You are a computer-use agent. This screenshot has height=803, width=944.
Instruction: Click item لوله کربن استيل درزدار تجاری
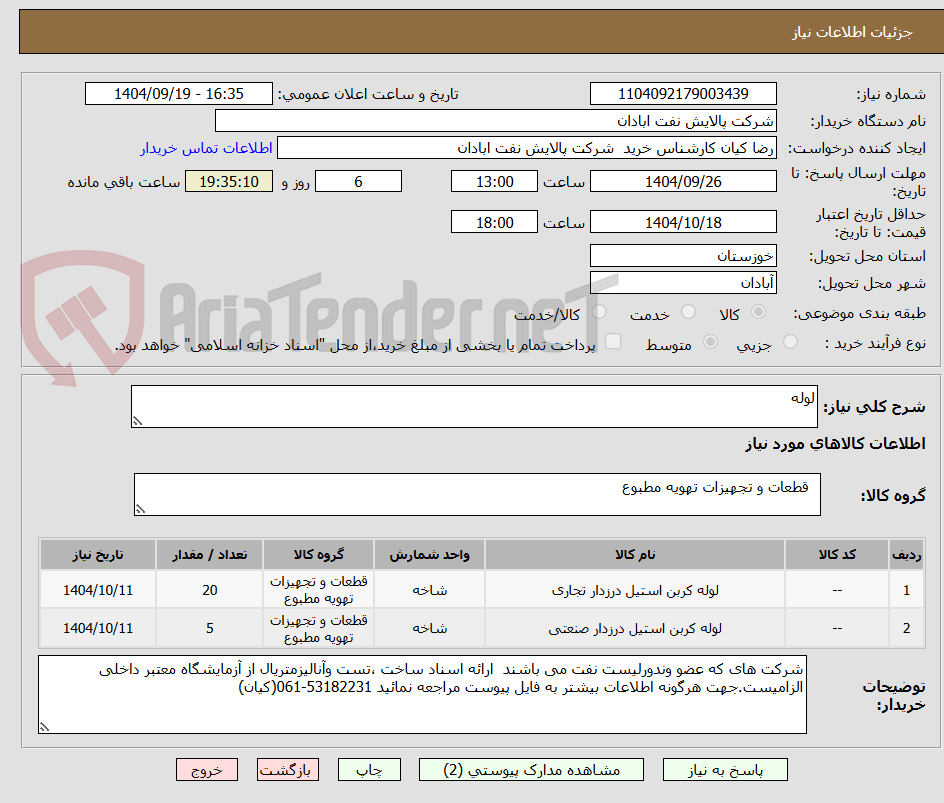[x=635, y=591]
